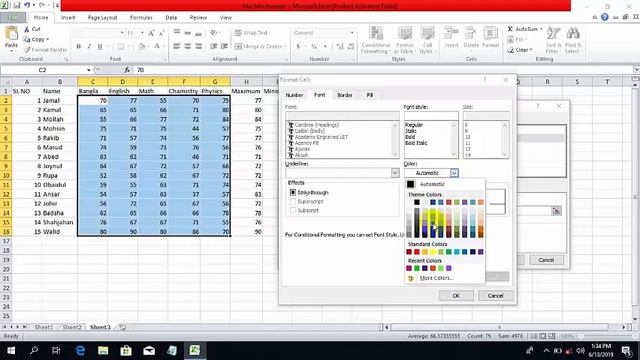Viewport: 640px width, 360px height.
Task: Click the Font name input field
Action: pos(342,116)
